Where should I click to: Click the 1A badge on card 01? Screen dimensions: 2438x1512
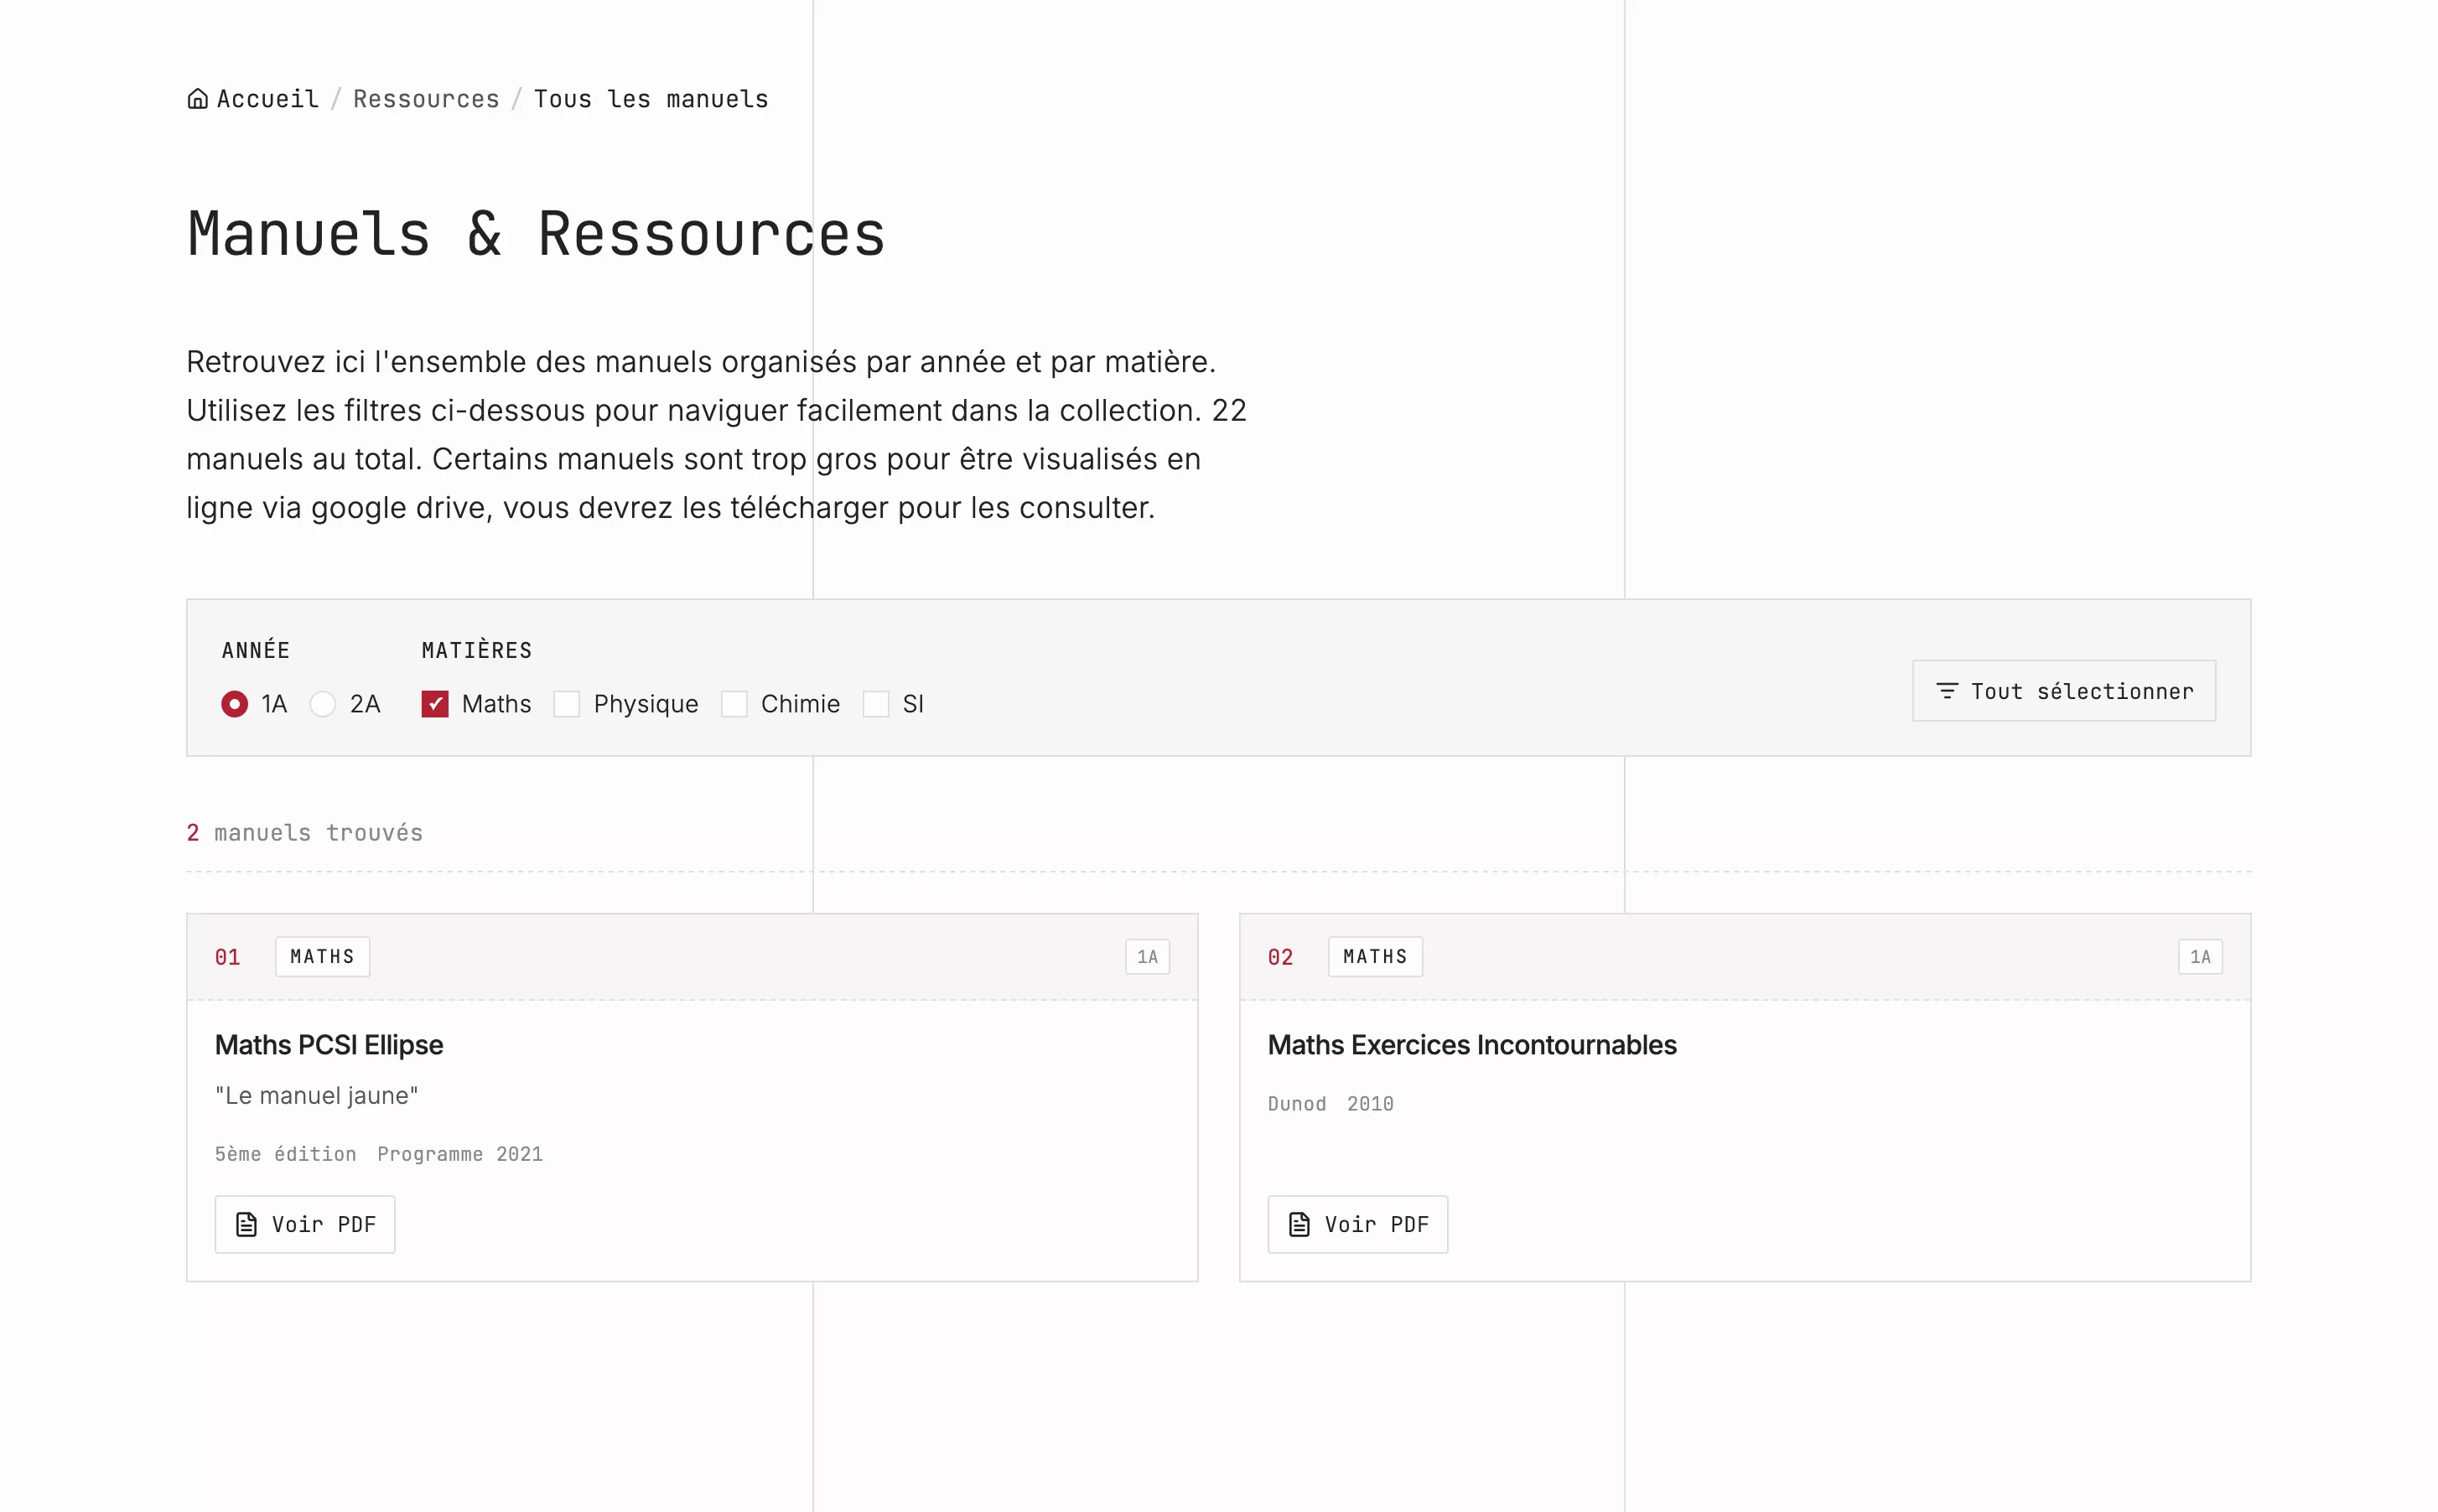1147,957
